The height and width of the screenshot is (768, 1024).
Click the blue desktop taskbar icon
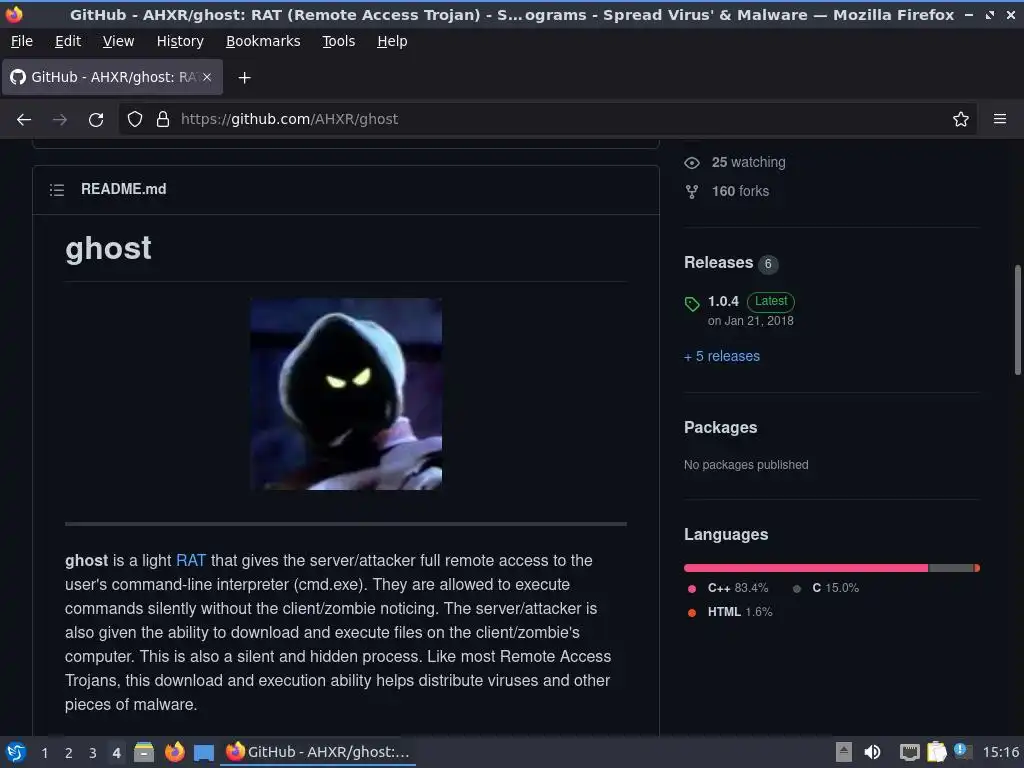pyautogui.click(x=204, y=753)
